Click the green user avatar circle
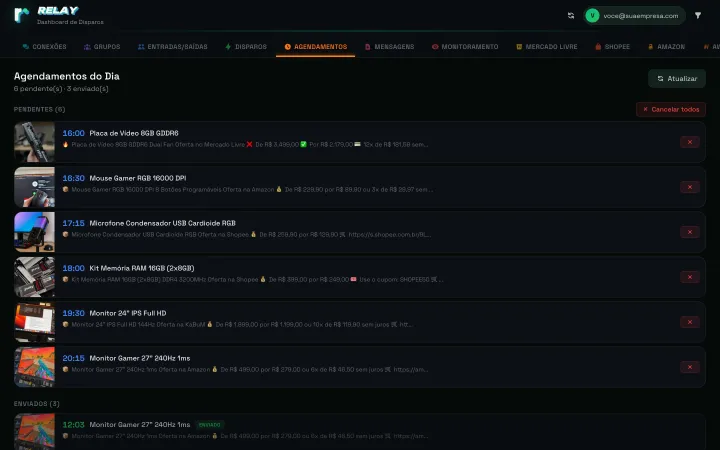Screen dimensions: 720x450 [x=592, y=16]
